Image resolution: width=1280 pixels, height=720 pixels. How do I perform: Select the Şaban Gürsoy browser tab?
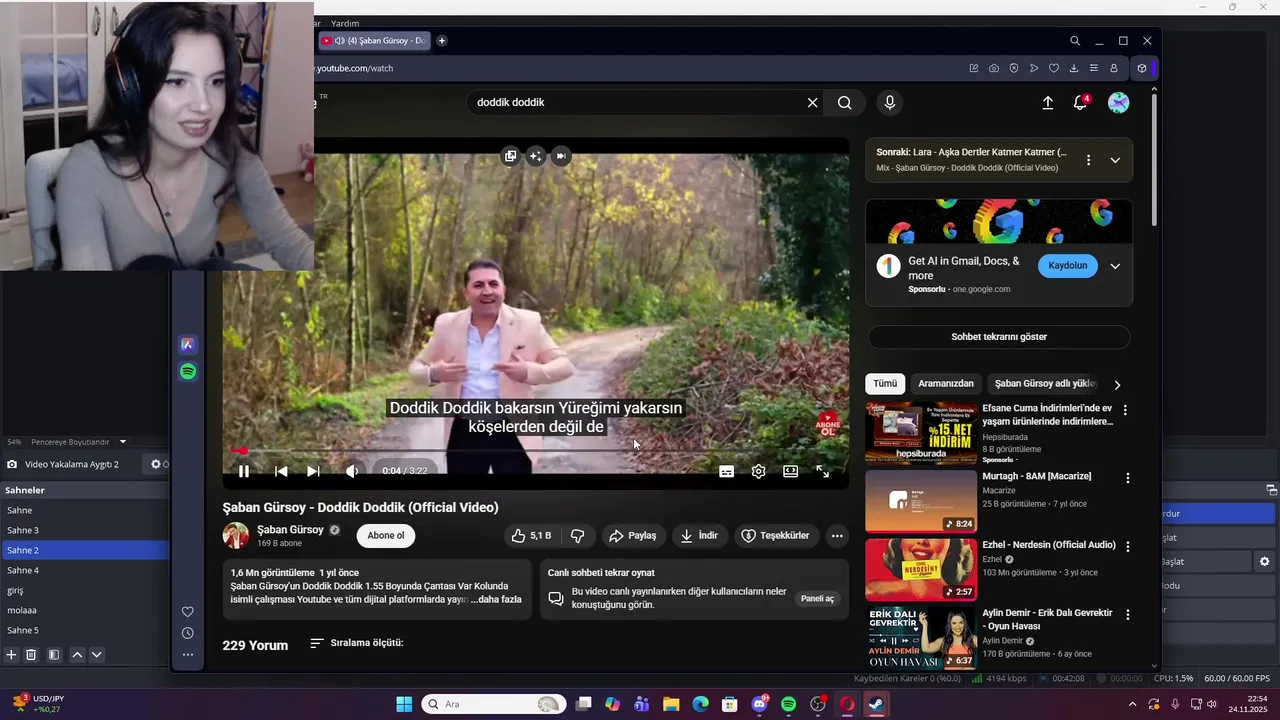pyautogui.click(x=374, y=41)
